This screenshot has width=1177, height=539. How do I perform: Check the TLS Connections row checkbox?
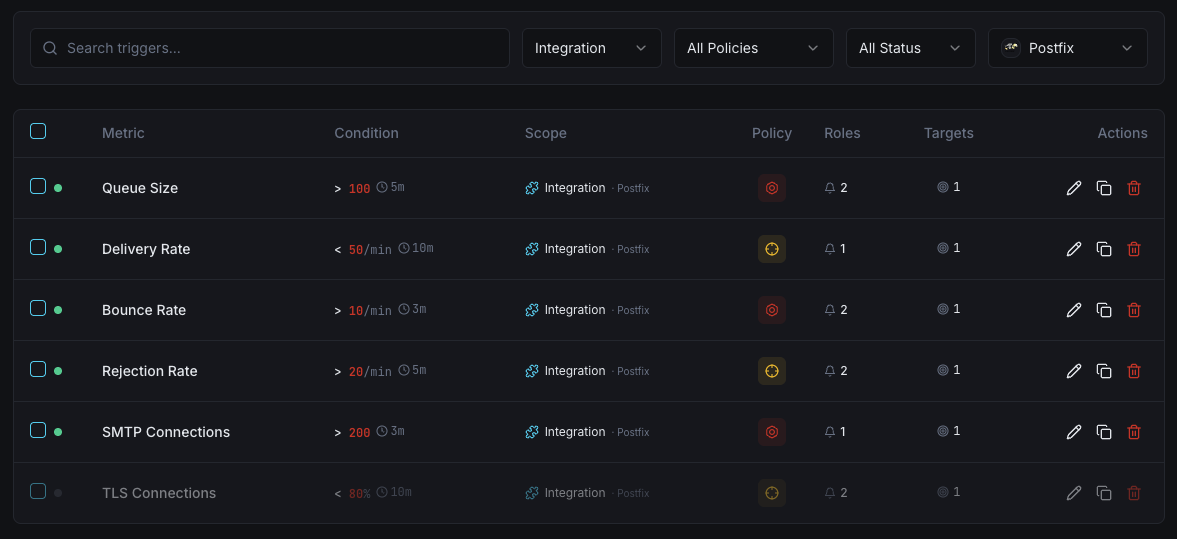[x=38, y=491]
